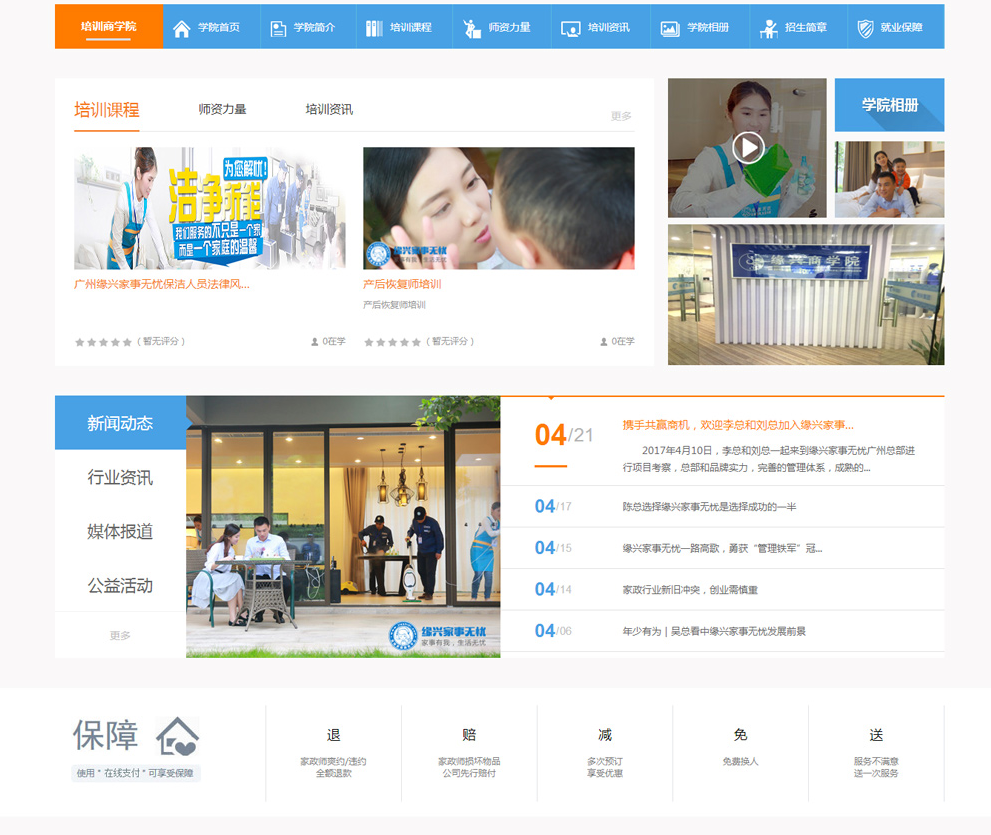Select 行业资讯 in the news sidebar
The image size is (991, 835).
[x=120, y=478]
